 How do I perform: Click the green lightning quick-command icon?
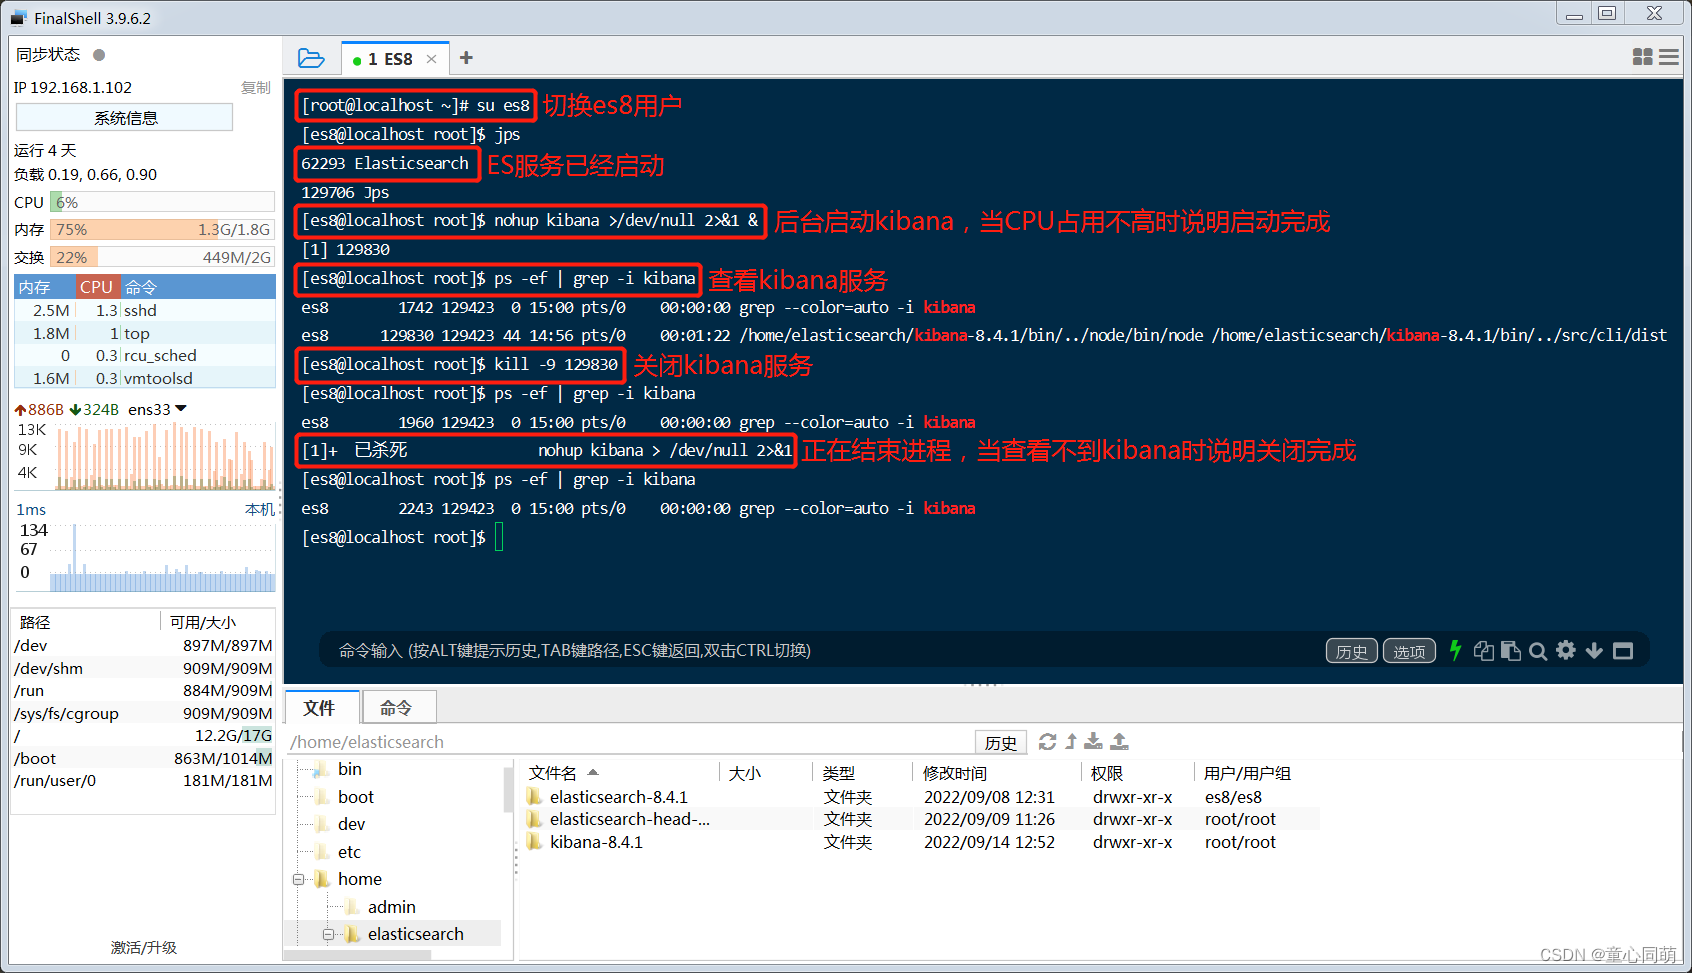pos(1455,650)
